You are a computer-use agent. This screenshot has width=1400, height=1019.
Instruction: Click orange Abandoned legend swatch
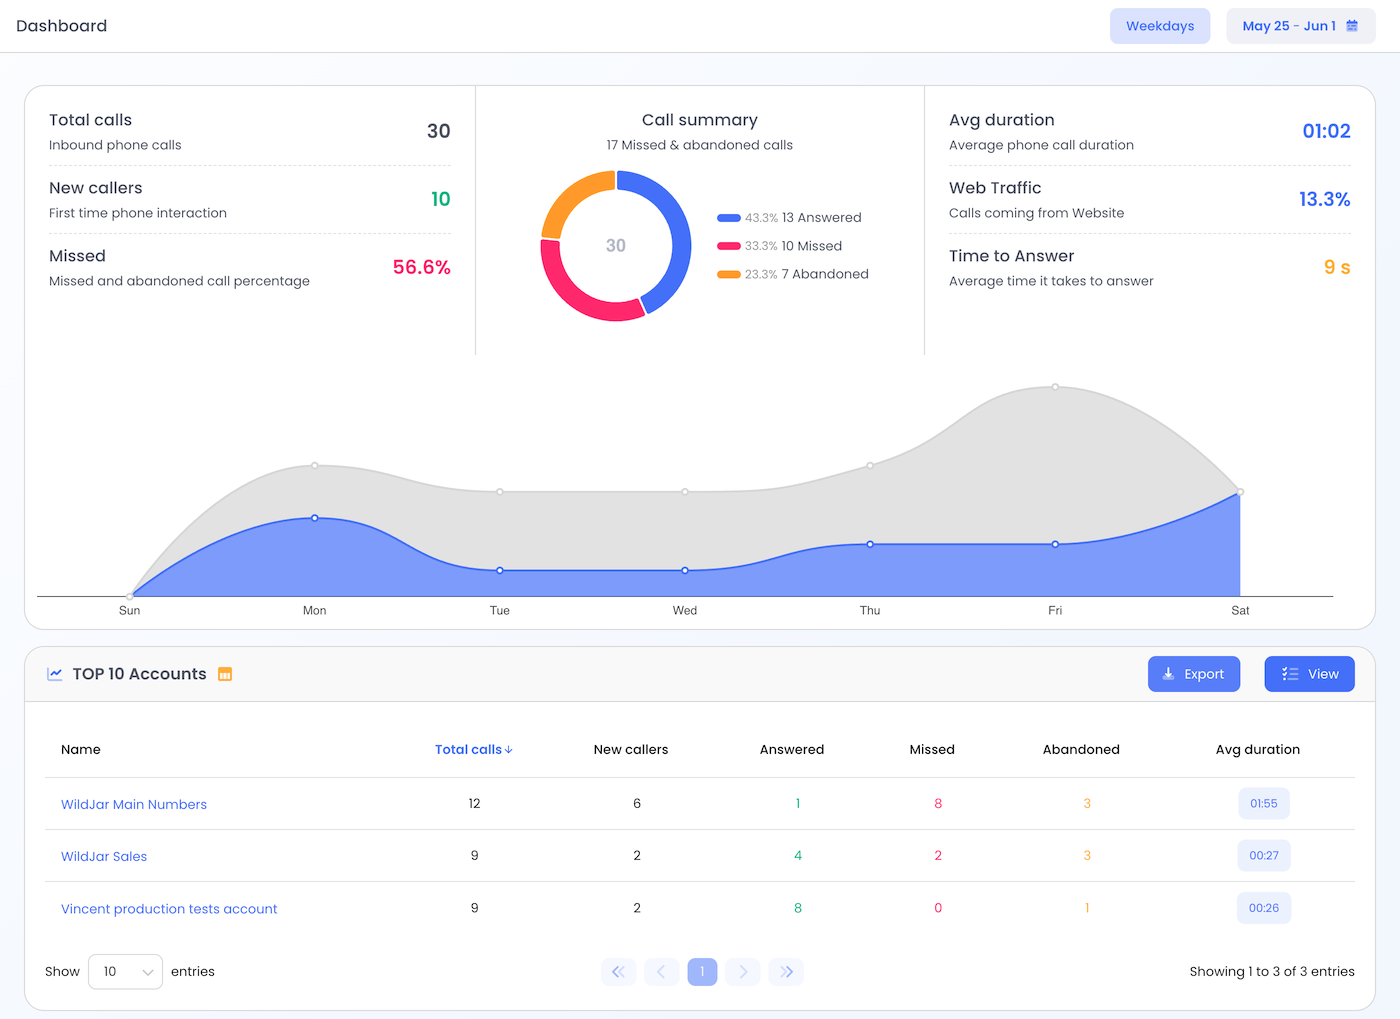(x=729, y=274)
